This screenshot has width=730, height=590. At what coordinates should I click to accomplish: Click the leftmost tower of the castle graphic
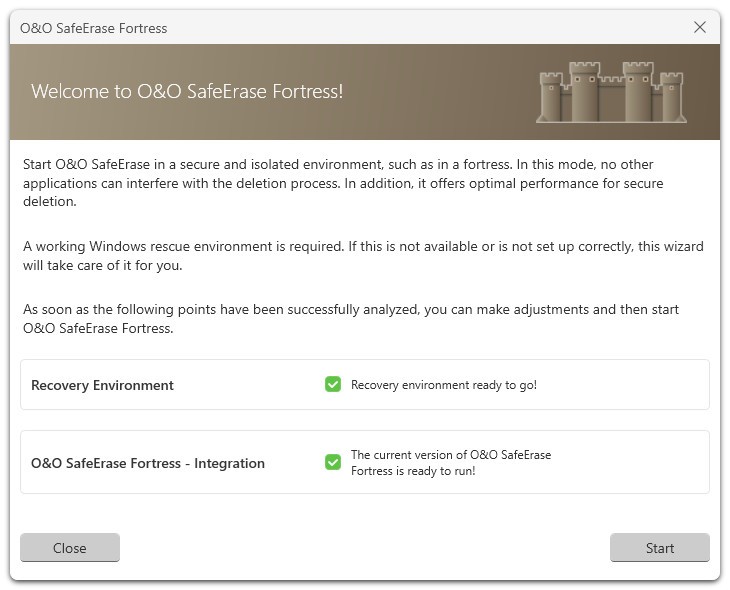pos(550,96)
